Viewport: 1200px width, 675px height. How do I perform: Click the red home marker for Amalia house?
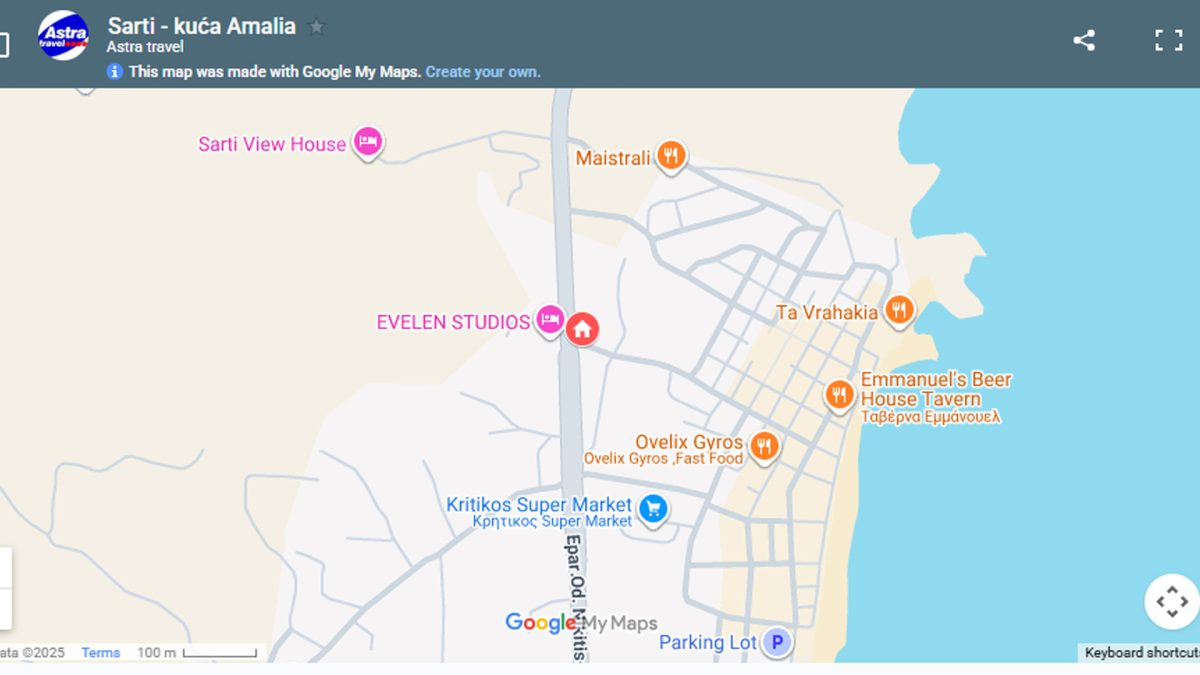[x=582, y=328]
